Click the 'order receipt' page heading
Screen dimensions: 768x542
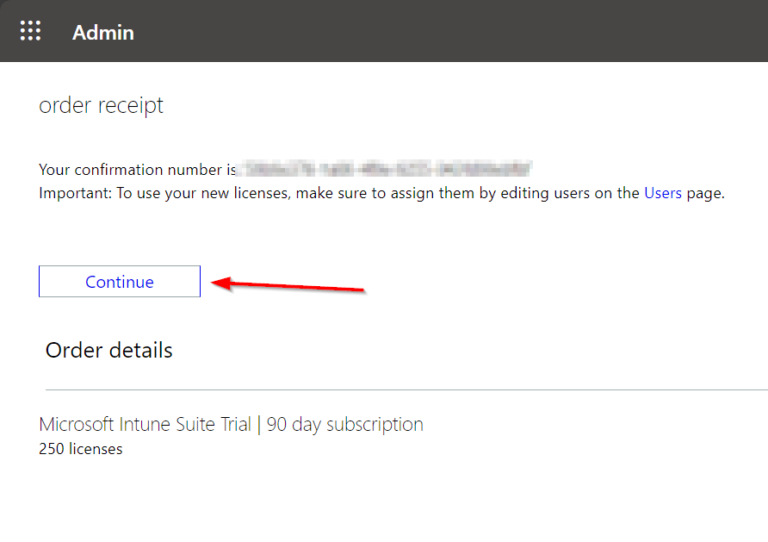[101, 105]
